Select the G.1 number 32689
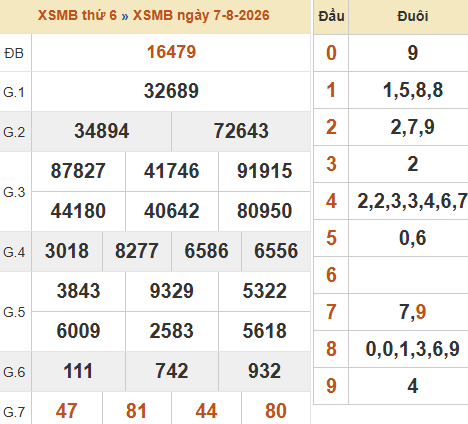The image size is (468, 424). [171, 91]
